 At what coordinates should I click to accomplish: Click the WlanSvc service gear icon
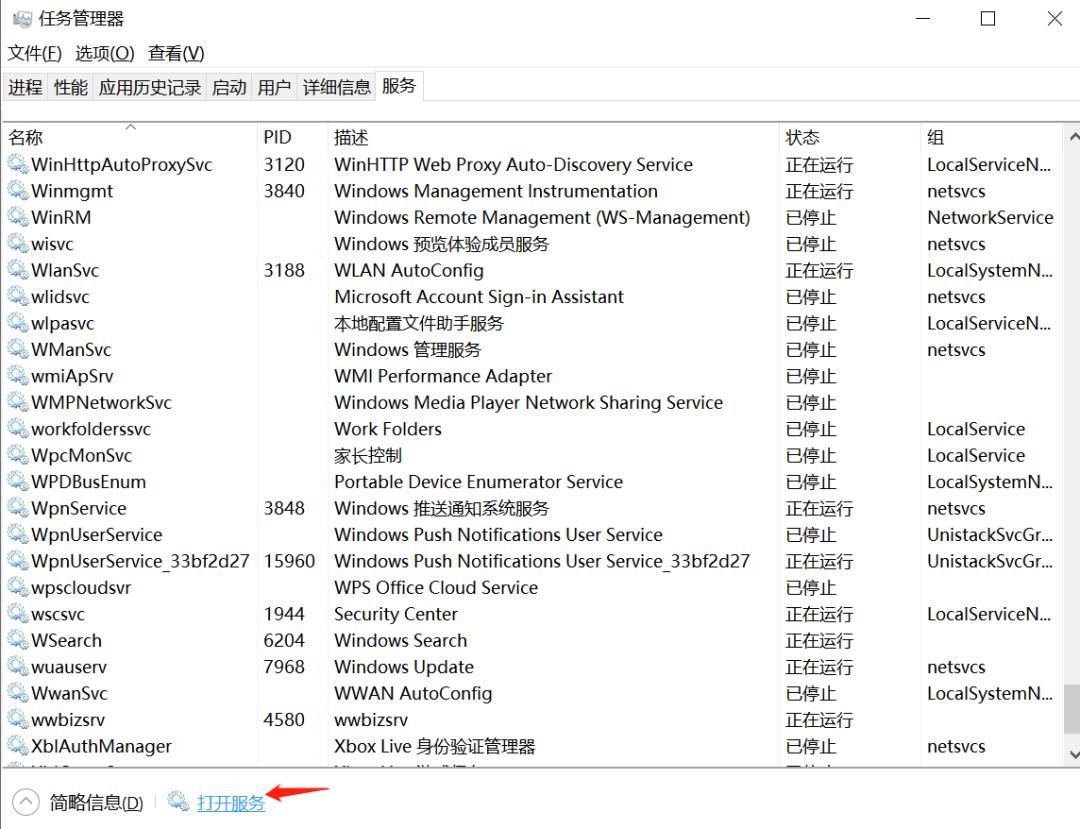(x=17, y=270)
